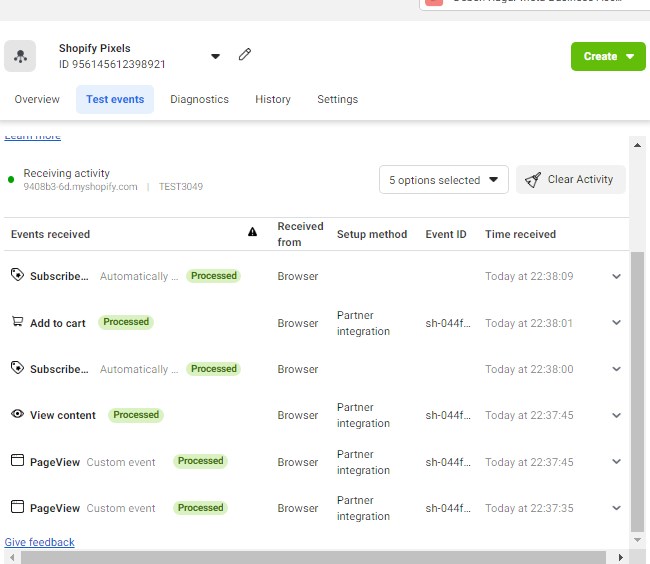Click the pencil edit name icon
This screenshot has width=650, height=564.
245,54
